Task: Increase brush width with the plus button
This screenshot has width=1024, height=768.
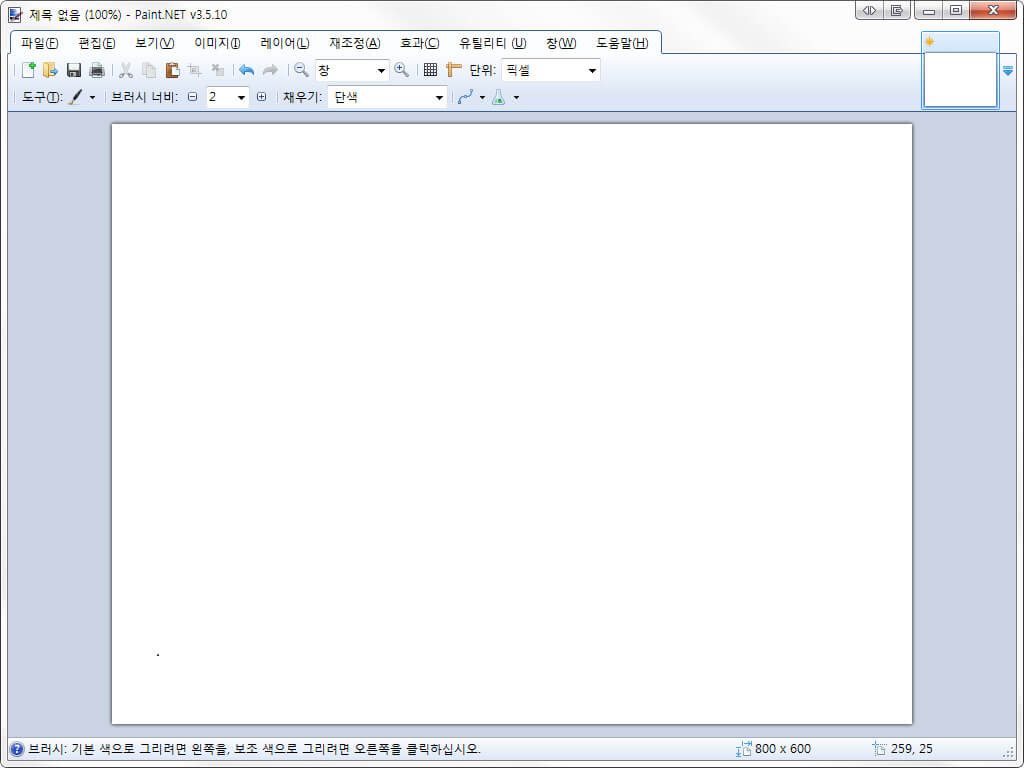Action: 261,97
